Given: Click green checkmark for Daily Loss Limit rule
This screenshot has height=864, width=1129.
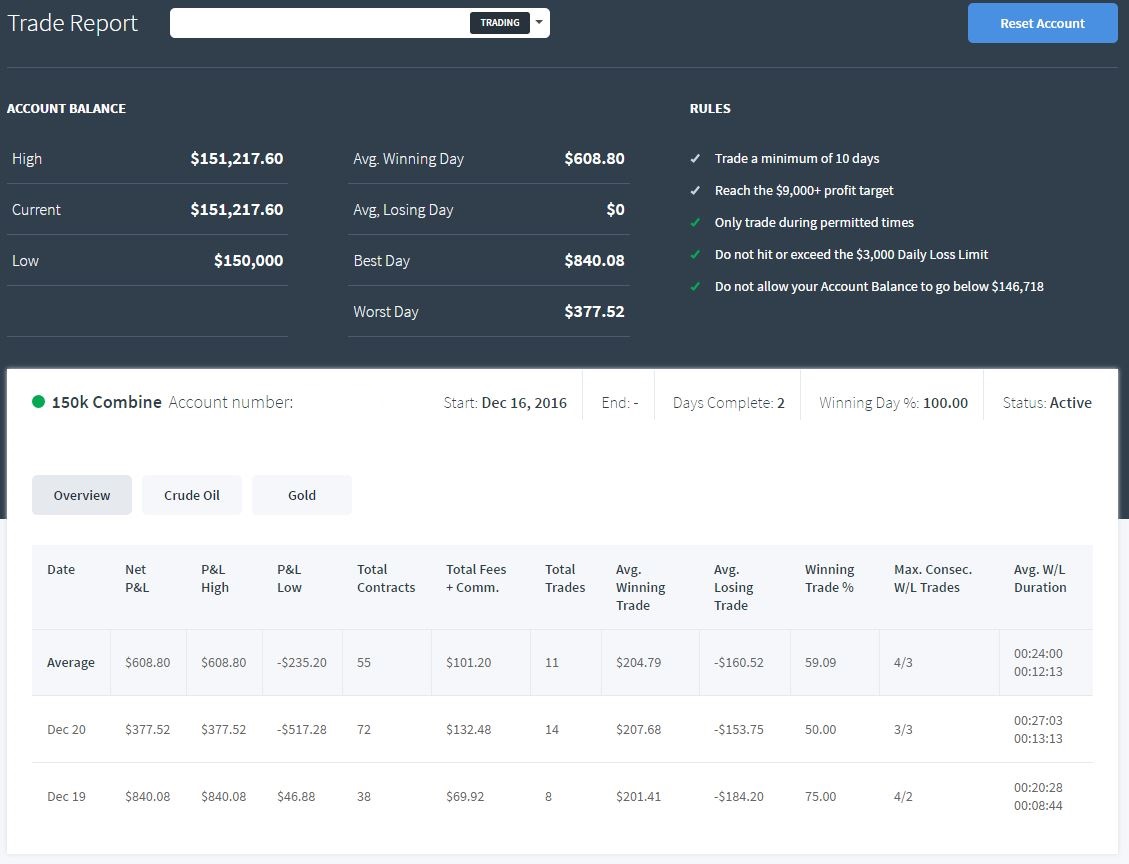Looking at the screenshot, I should (695, 254).
